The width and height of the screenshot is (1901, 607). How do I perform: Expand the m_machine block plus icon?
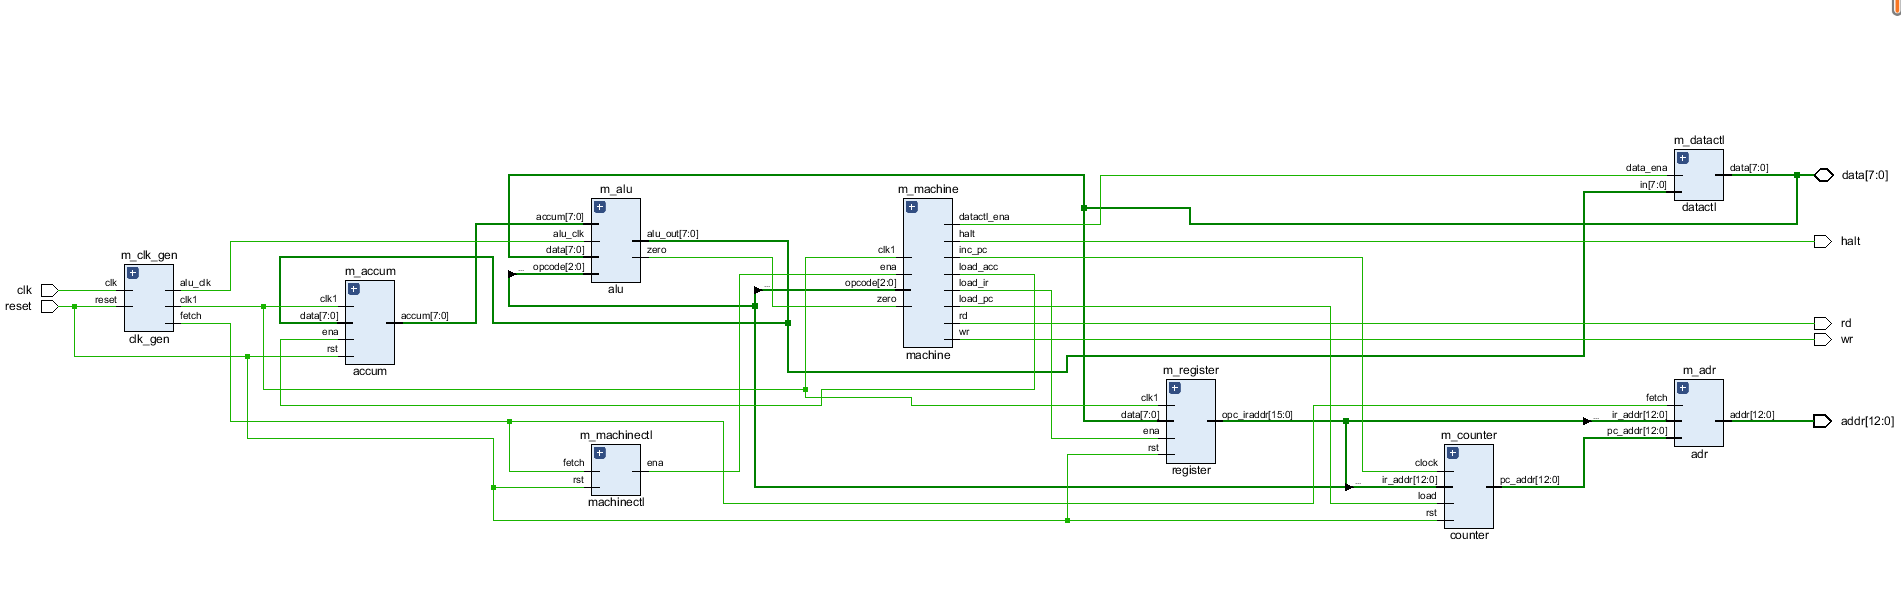912,207
